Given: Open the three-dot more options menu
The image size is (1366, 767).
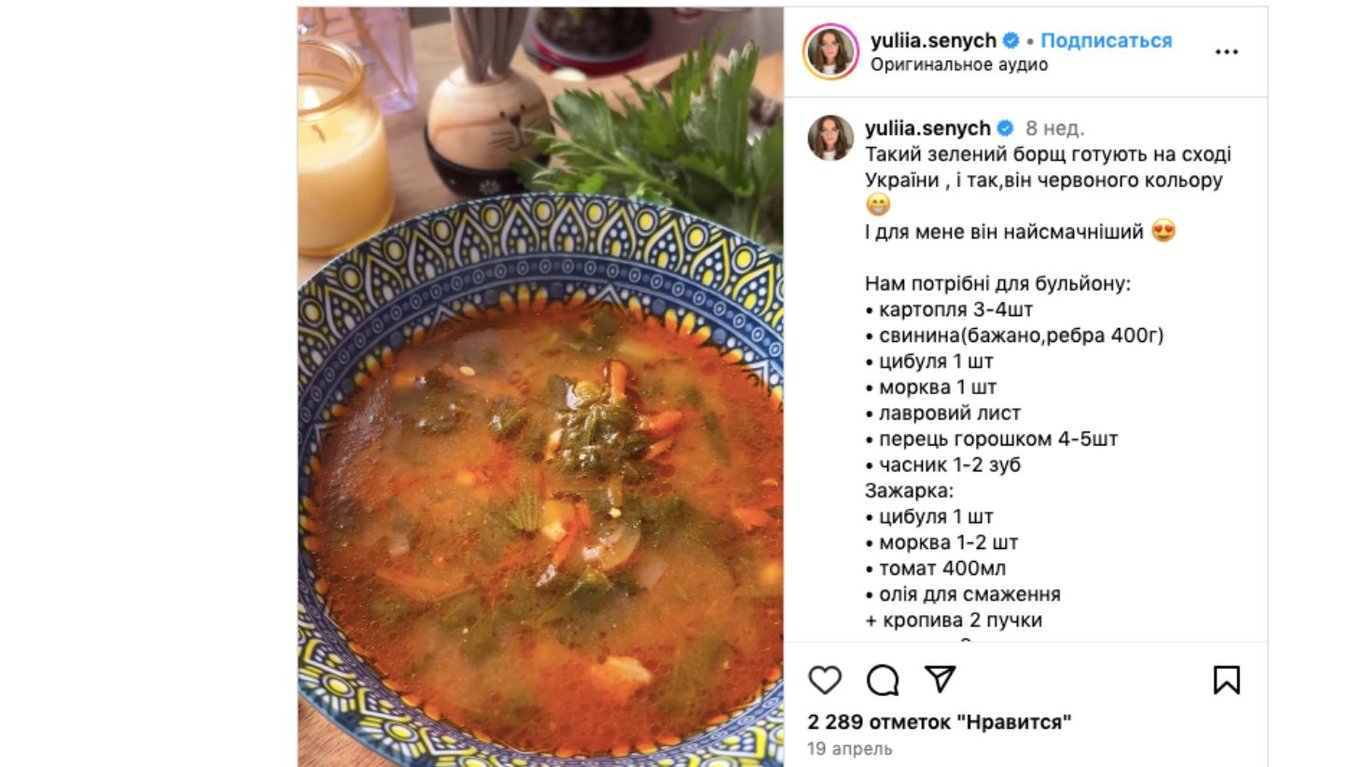Looking at the screenshot, I should [x=1226, y=52].
